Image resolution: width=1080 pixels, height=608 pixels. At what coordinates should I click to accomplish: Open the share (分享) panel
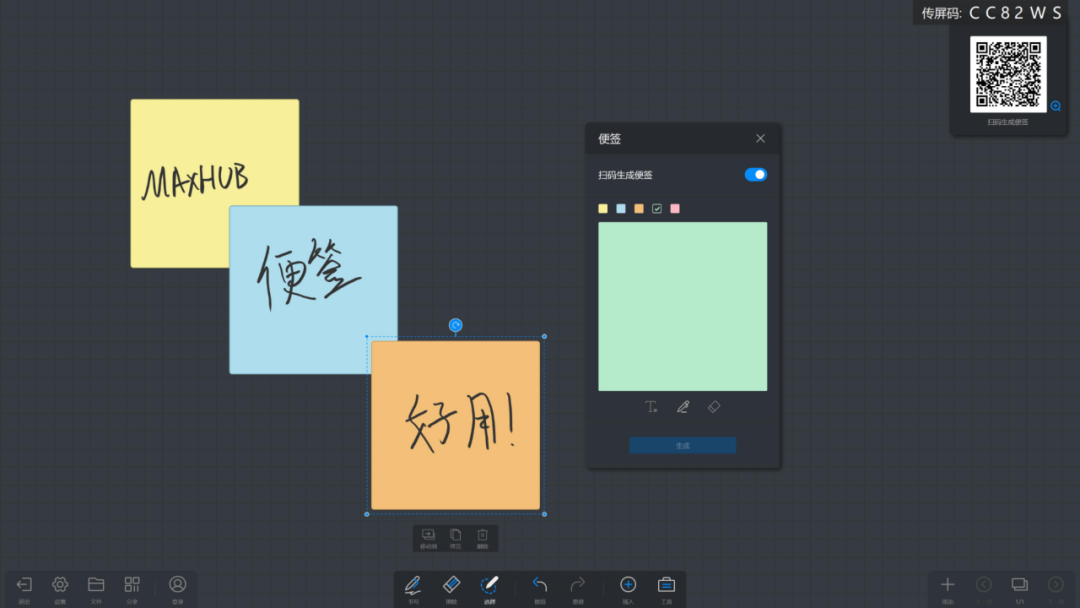(x=131, y=585)
